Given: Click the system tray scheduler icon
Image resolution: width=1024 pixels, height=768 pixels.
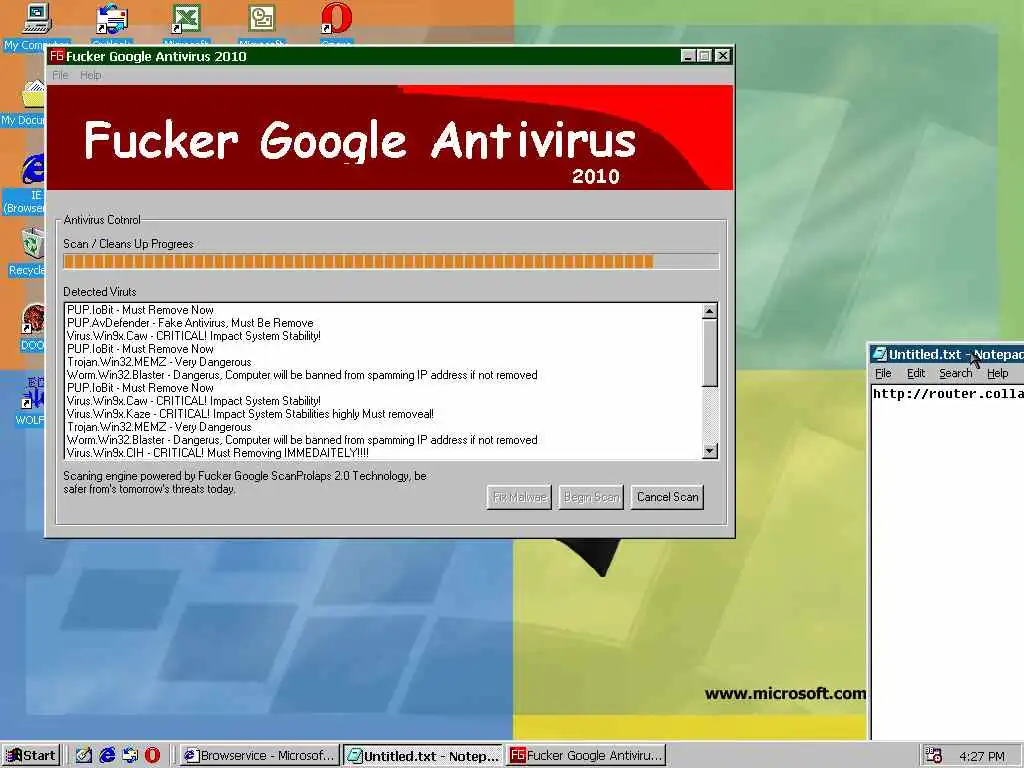Looking at the screenshot, I should click(933, 756).
